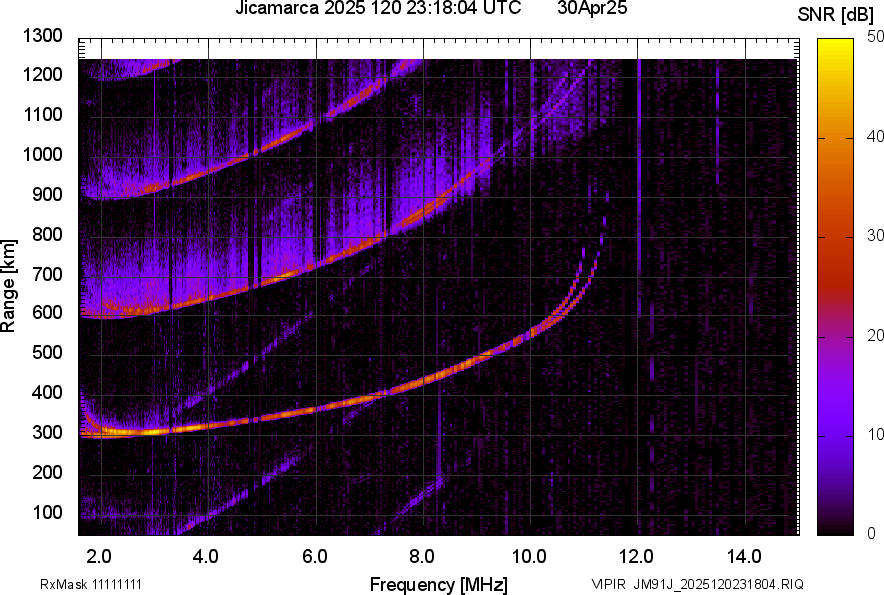Click the 10 colorbar tick value

pyautogui.click(x=876, y=435)
